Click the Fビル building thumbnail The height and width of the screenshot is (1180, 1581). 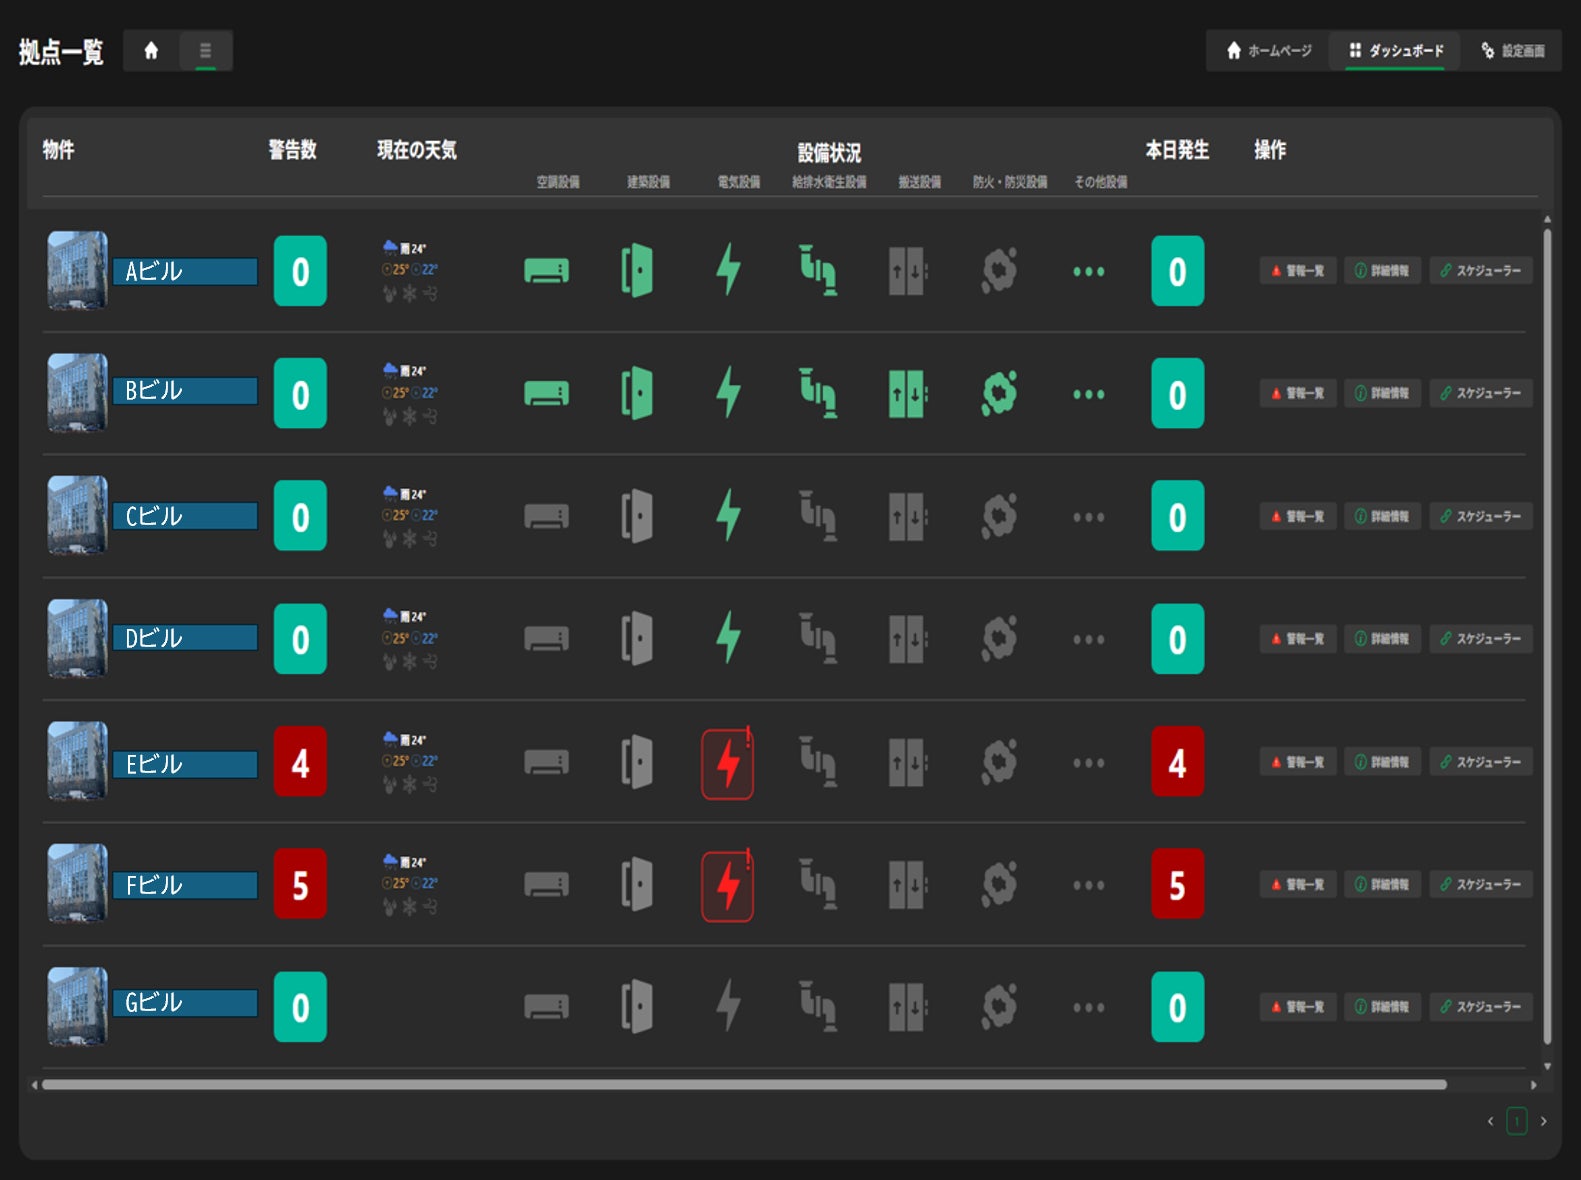(78, 884)
